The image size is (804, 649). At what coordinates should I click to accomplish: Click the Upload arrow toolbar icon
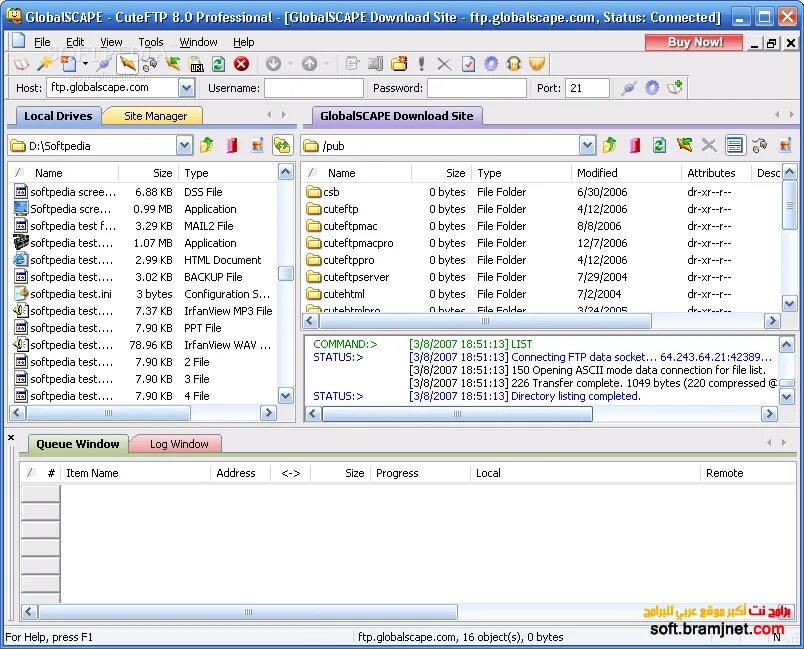[x=309, y=64]
